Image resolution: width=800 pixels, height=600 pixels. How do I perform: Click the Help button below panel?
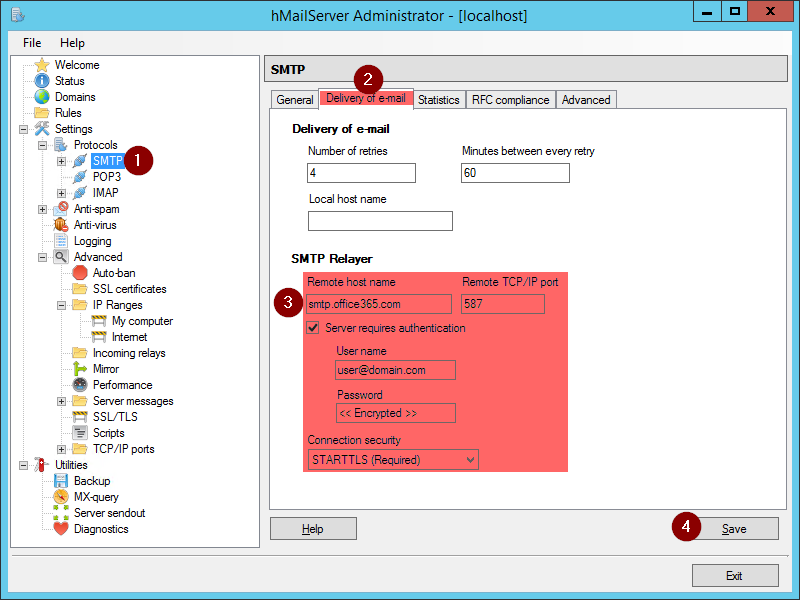(x=313, y=529)
